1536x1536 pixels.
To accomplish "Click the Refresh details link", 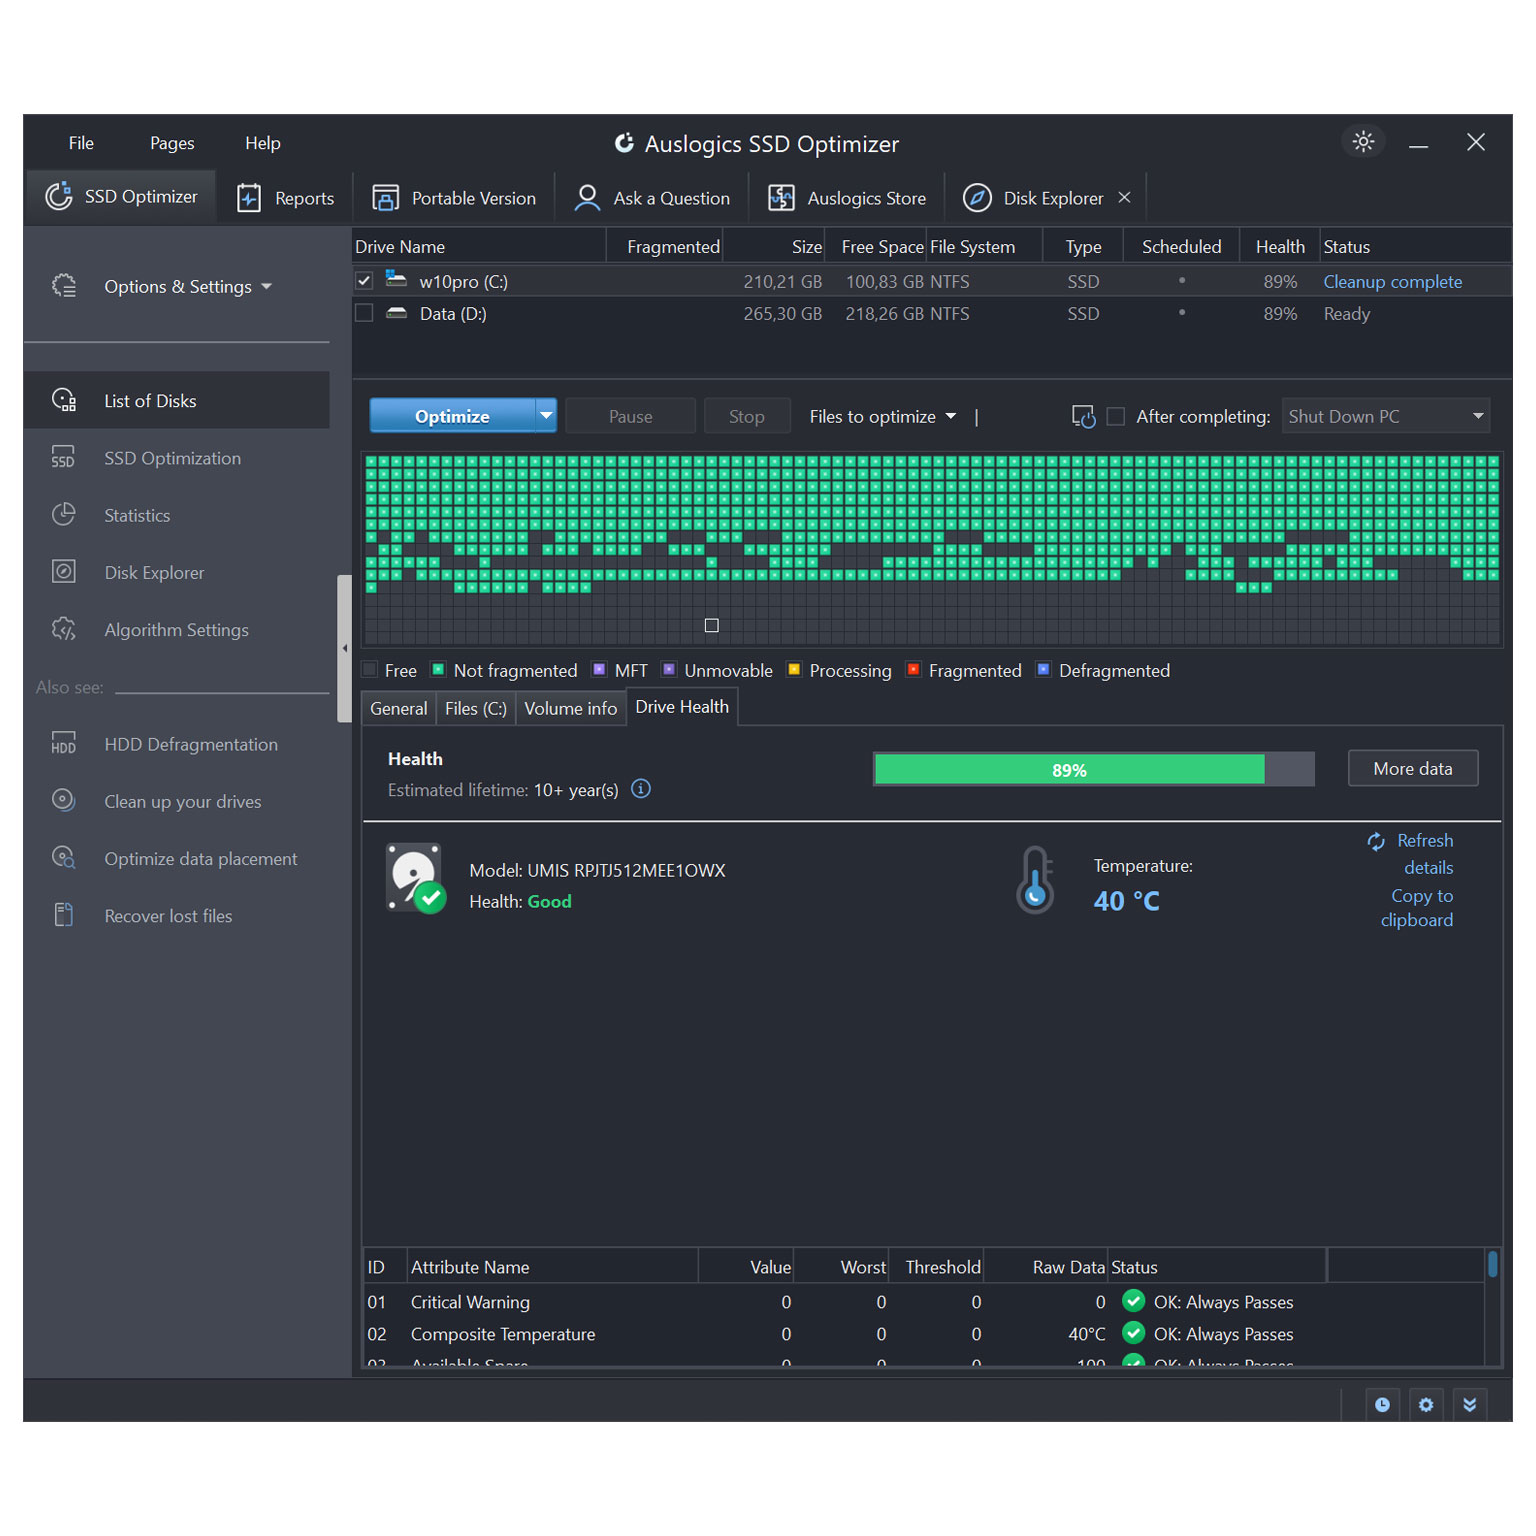I will tap(1411, 854).
